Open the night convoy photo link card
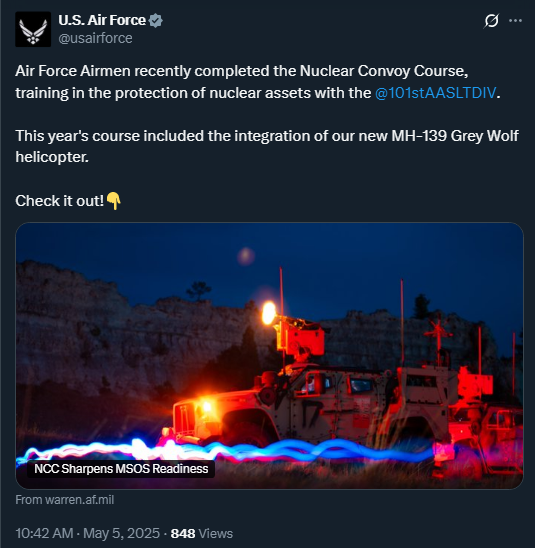The image size is (535, 548). point(269,355)
